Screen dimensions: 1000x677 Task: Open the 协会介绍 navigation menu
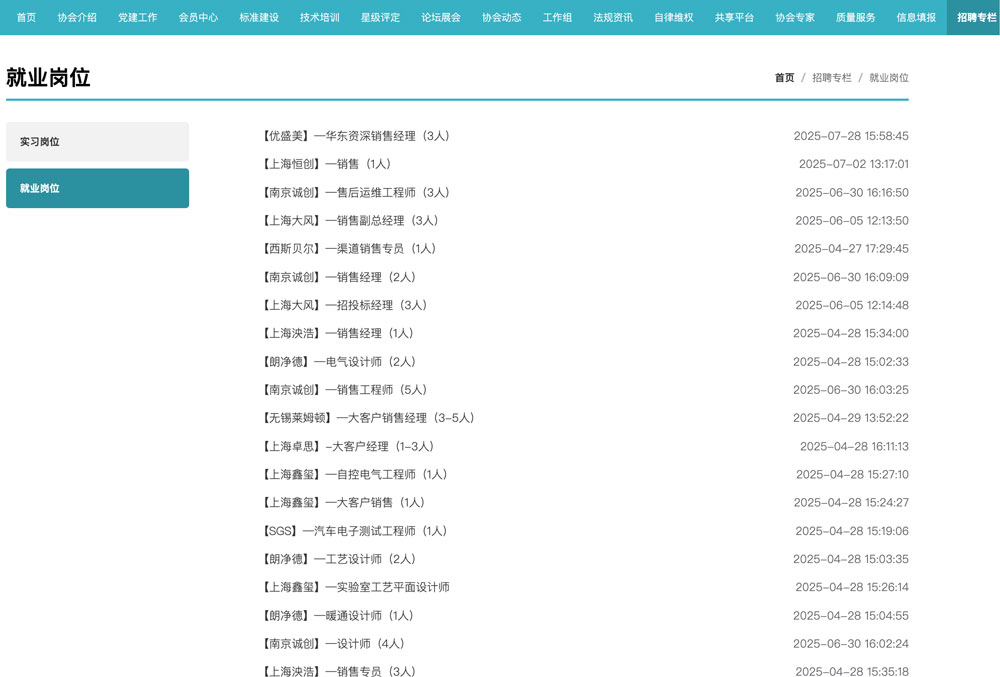pyautogui.click(x=77, y=17)
